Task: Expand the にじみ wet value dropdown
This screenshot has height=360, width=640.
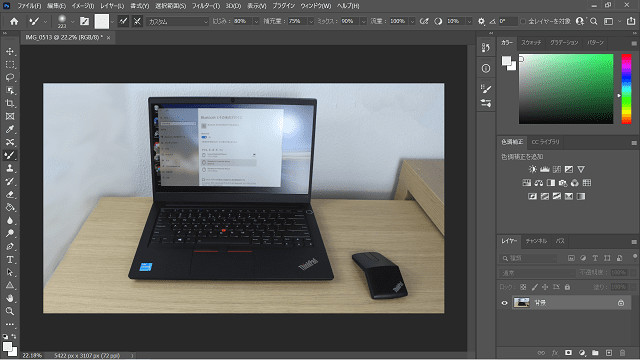Action: pos(256,21)
